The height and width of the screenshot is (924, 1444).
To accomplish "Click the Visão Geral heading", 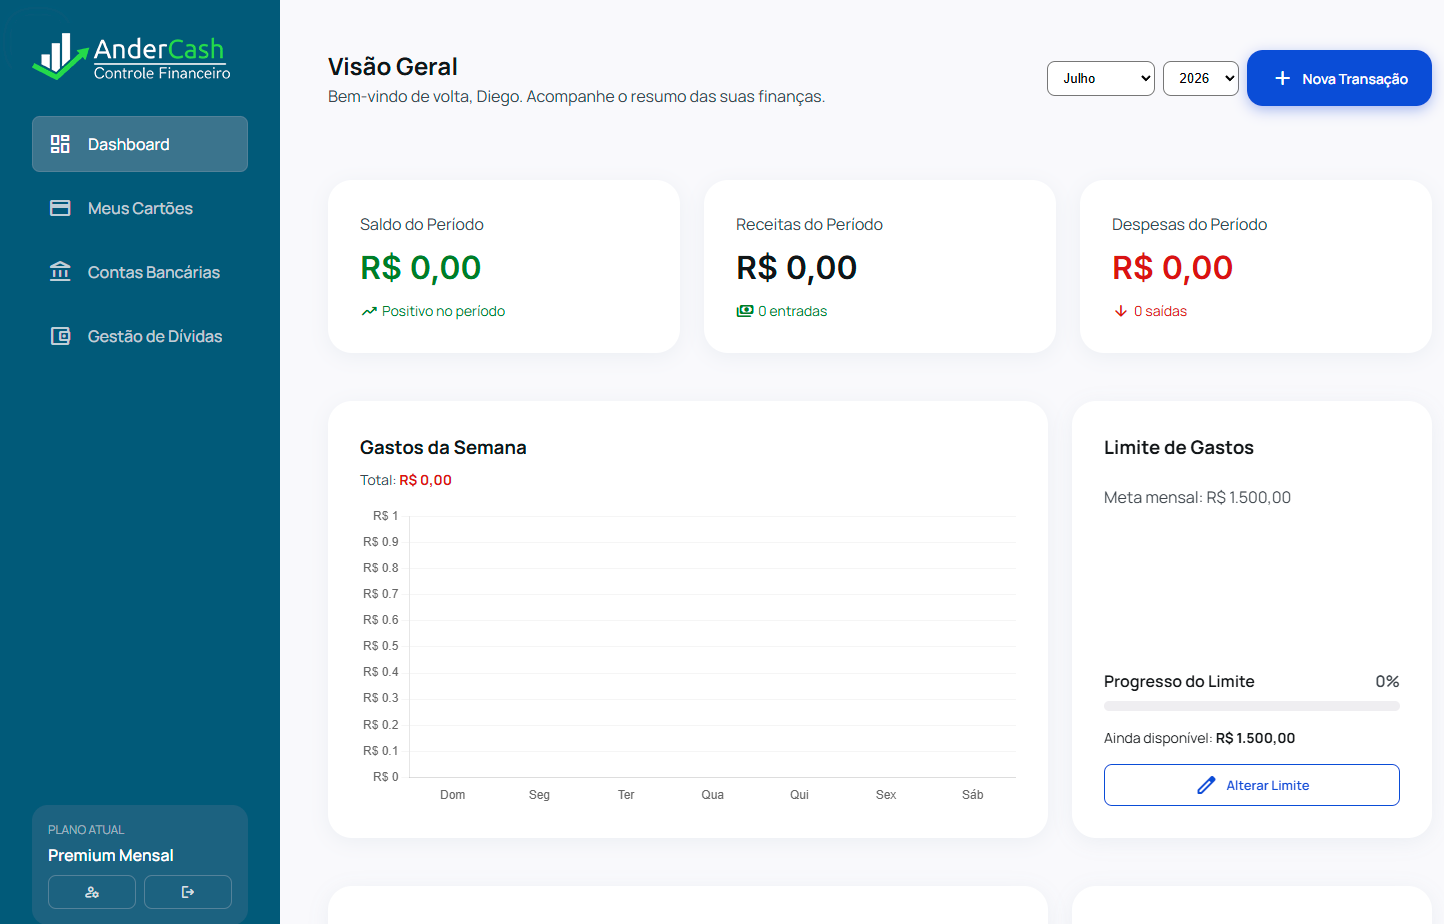I will pyautogui.click(x=393, y=67).
